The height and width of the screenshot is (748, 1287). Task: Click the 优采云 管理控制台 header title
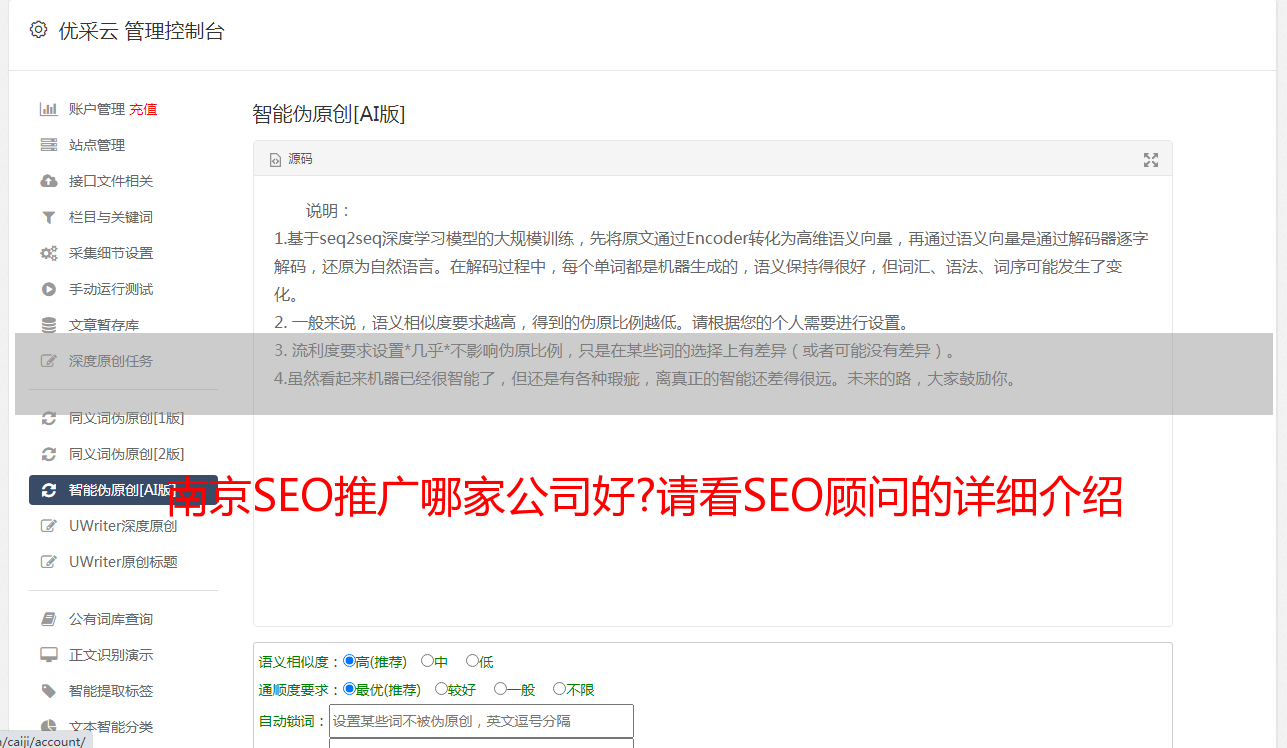141,31
